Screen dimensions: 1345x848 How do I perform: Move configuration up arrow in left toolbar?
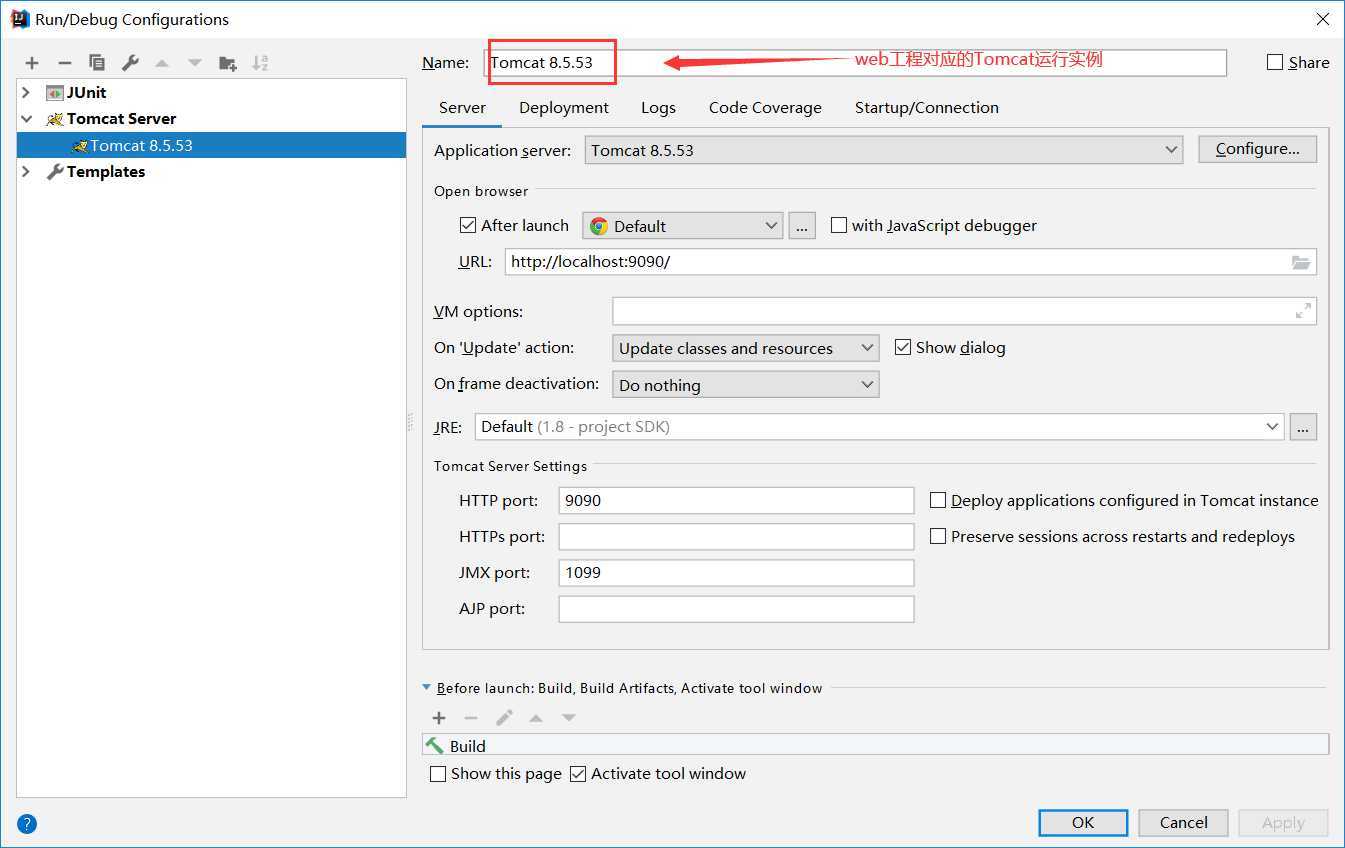162,63
